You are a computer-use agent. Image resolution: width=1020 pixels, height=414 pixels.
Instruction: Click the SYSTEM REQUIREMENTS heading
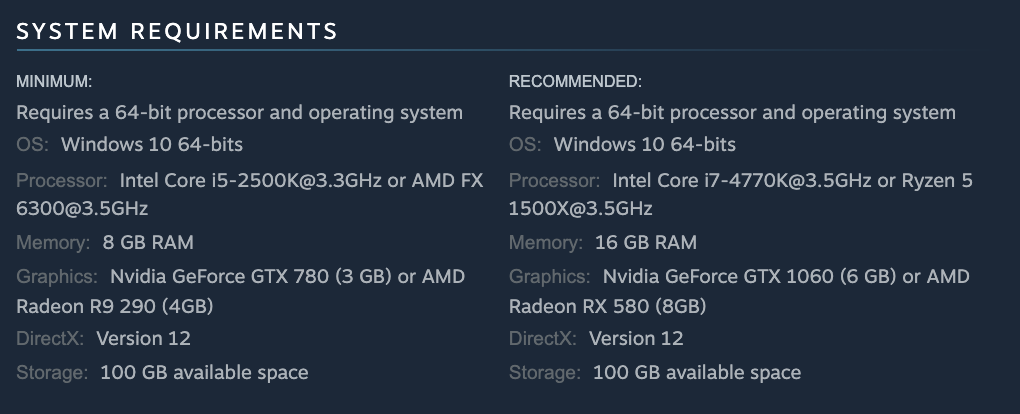(177, 31)
